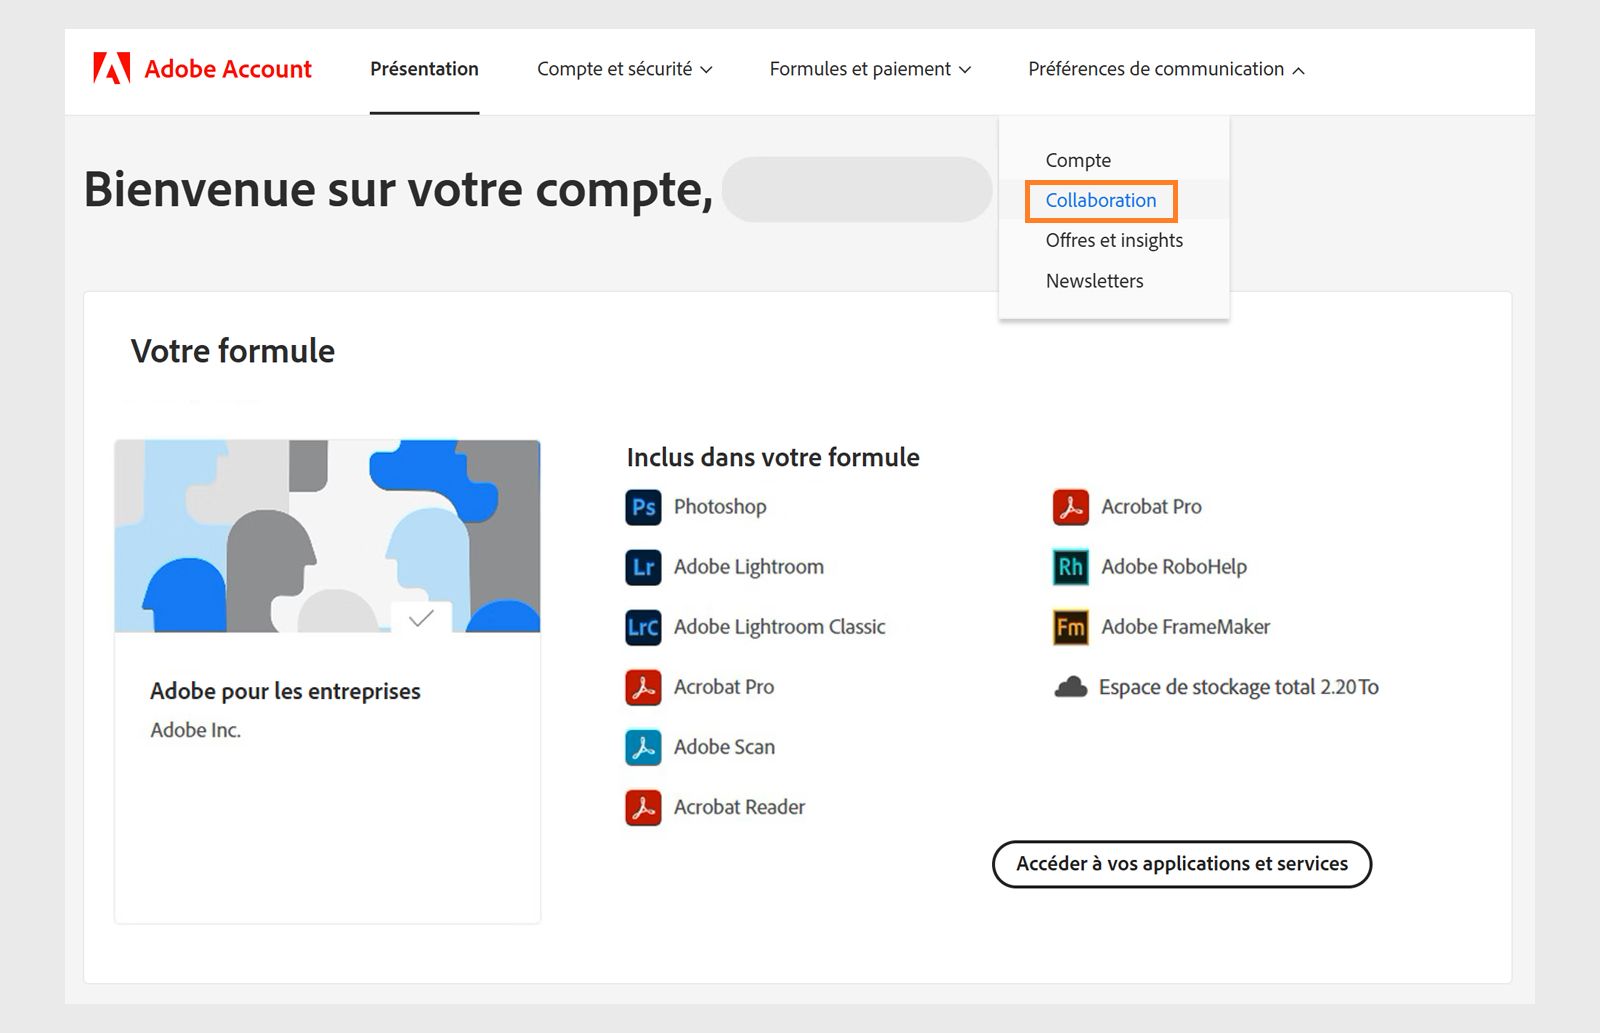Click the Adobe Lightroom Classic label
This screenshot has width=1600, height=1033.
(x=780, y=627)
